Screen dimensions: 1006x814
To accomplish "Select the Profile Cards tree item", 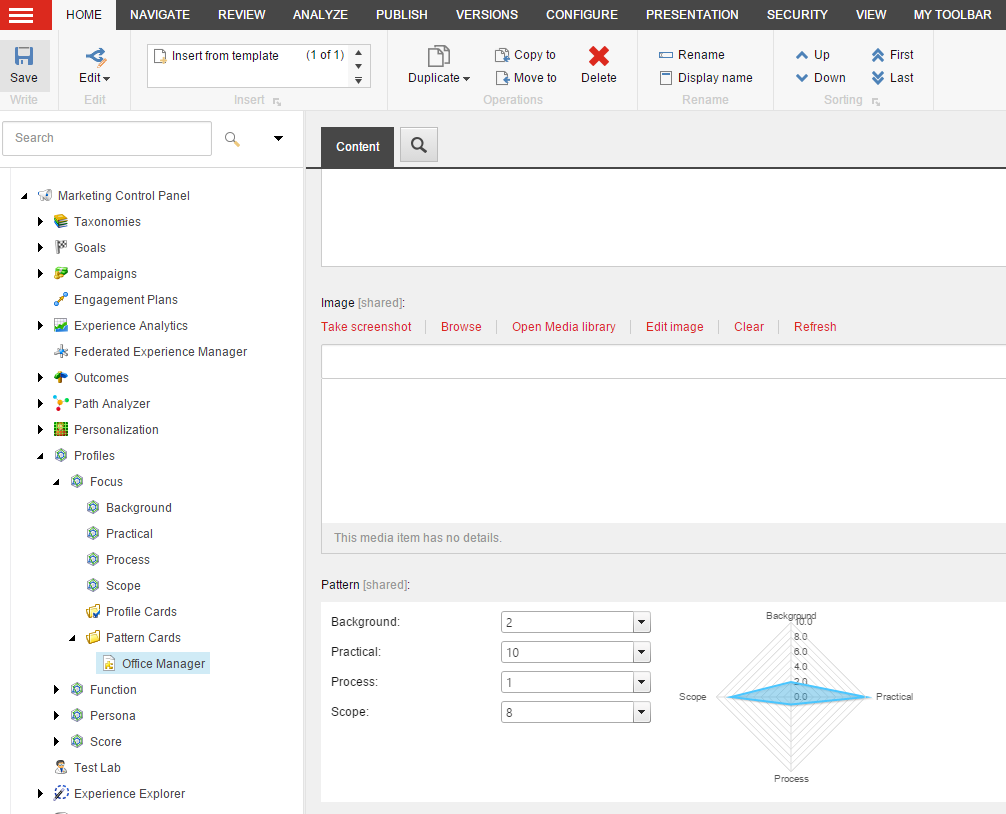I will [x=141, y=612].
